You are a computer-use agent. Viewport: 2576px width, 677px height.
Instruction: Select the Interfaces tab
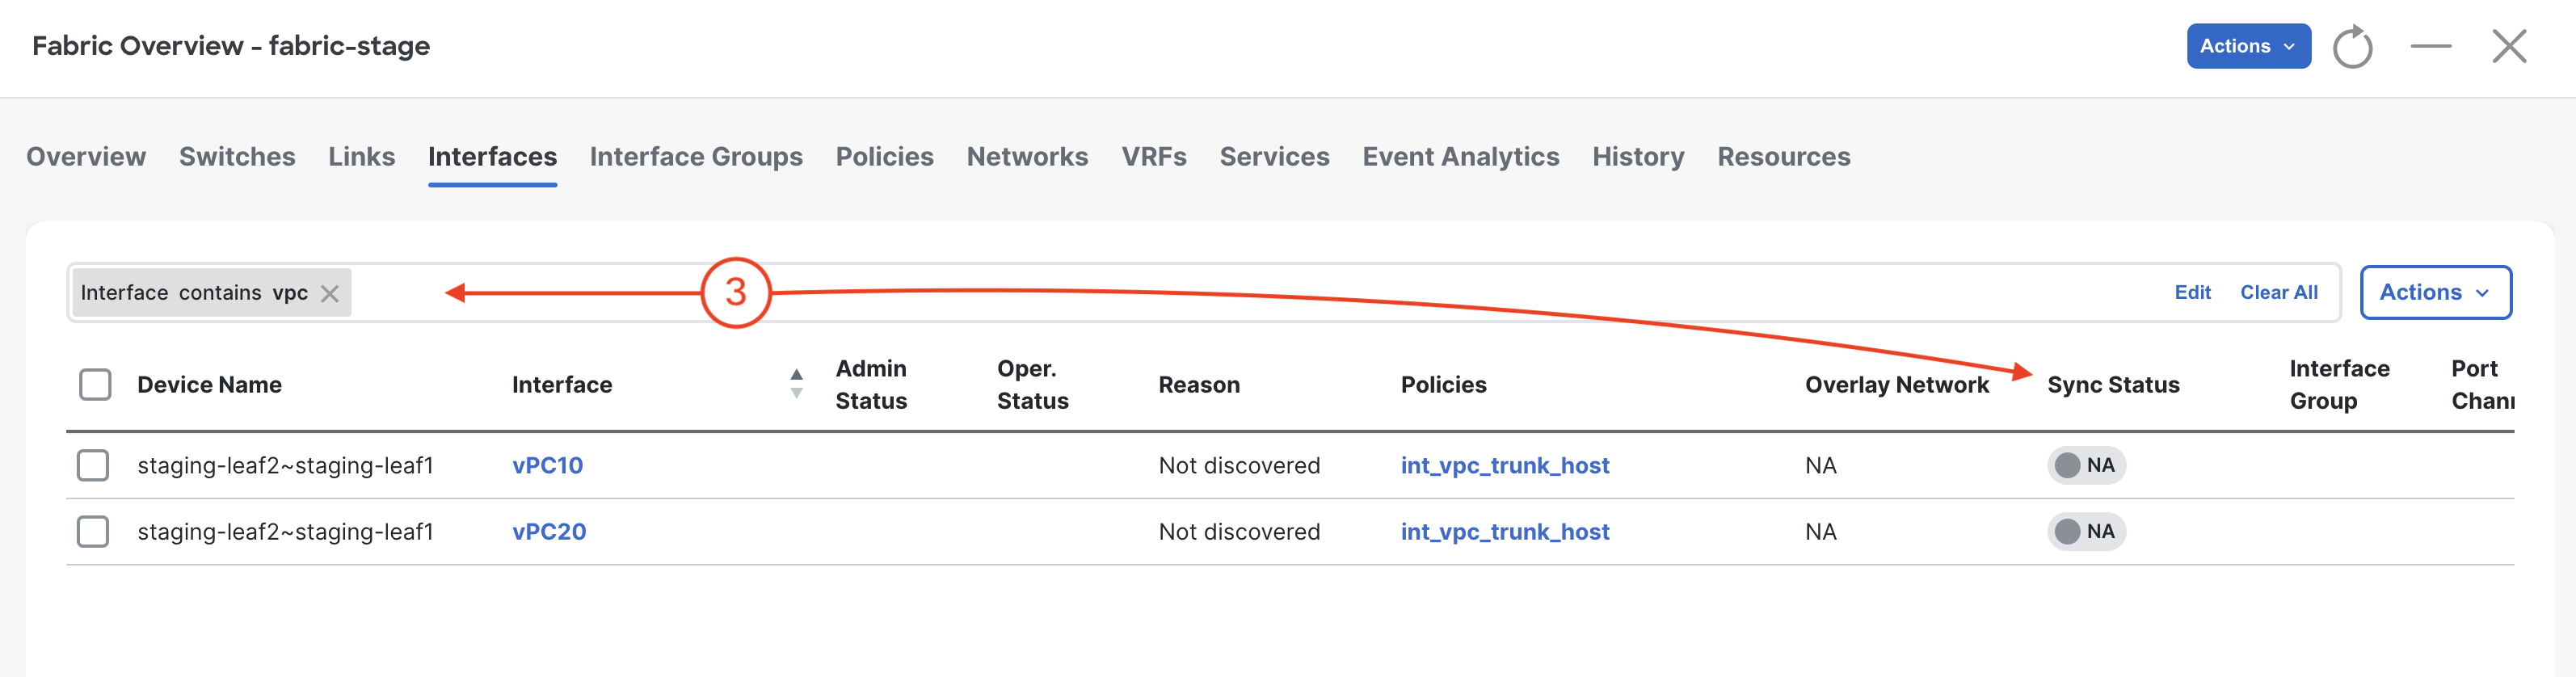point(492,157)
